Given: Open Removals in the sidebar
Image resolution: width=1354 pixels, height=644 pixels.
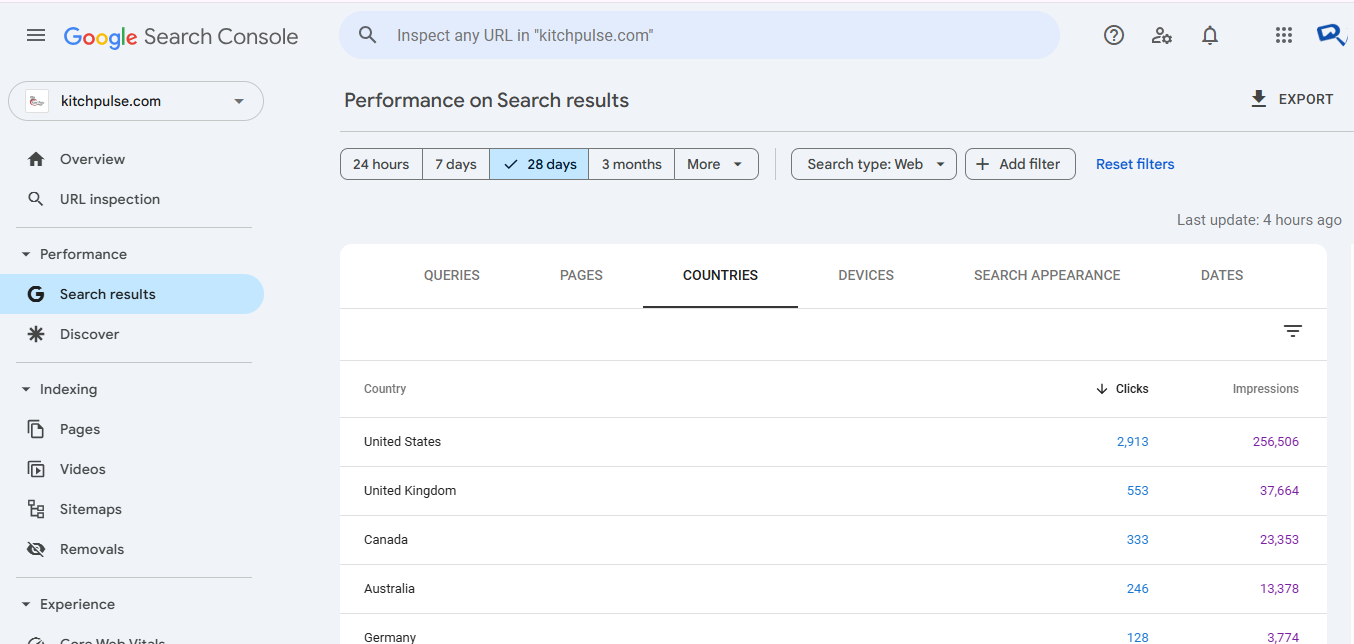Looking at the screenshot, I should (x=132, y=549).
